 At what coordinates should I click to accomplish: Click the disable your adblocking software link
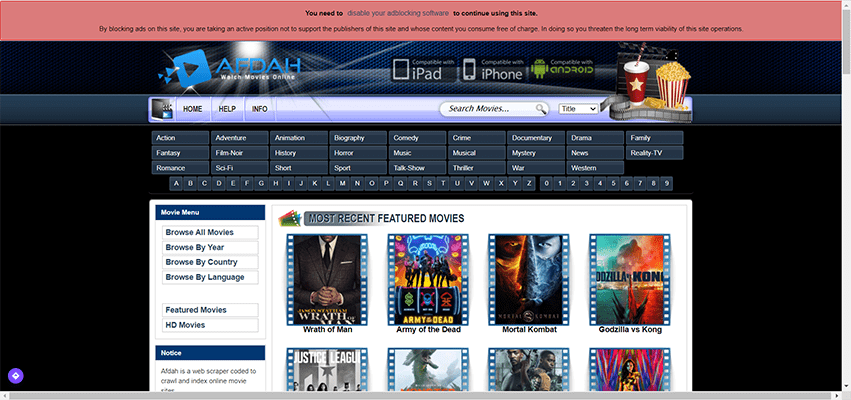tap(398, 13)
